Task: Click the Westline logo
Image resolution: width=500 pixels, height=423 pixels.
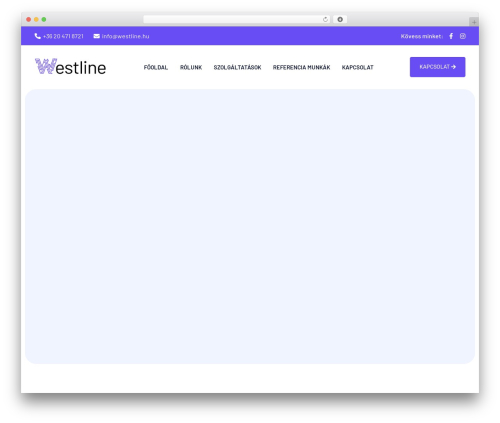Action: (x=70, y=67)
